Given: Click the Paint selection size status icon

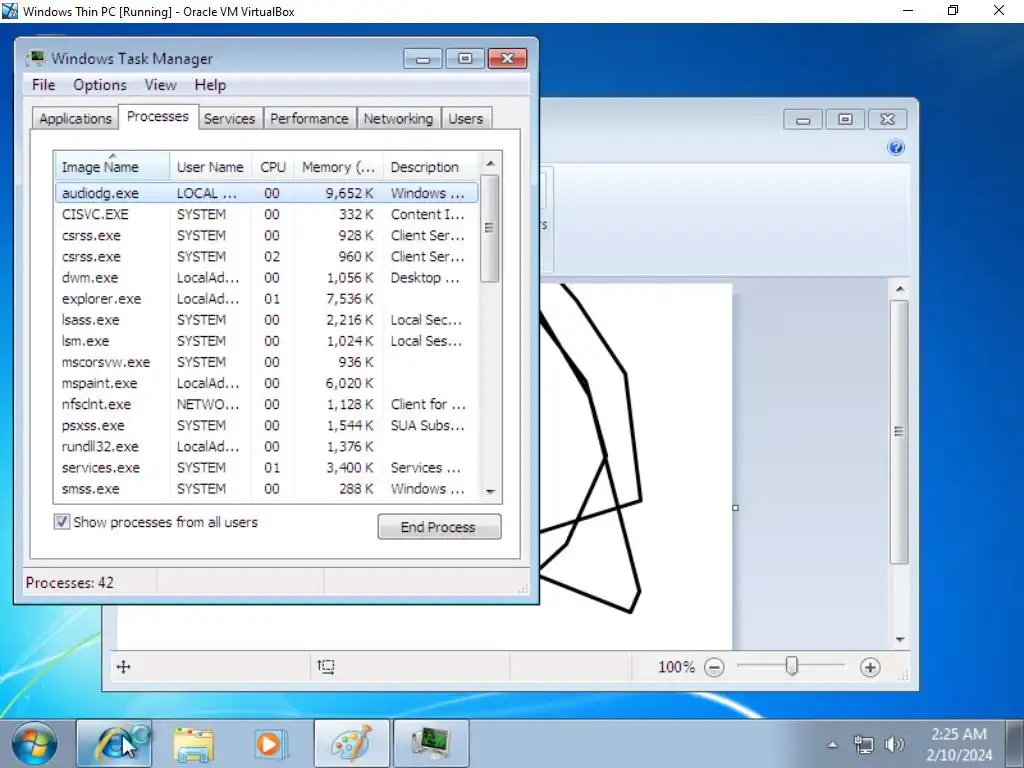Looking at the screenshot, I should point(326,667).
